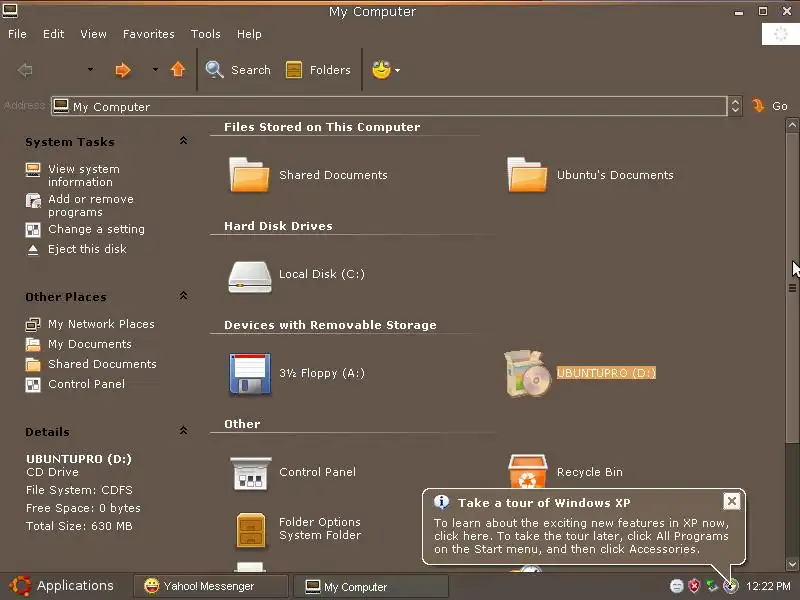Open My Network Places link
Viewport: 800px width, 600px height.
pyautogui.click(x=101, y=324)
